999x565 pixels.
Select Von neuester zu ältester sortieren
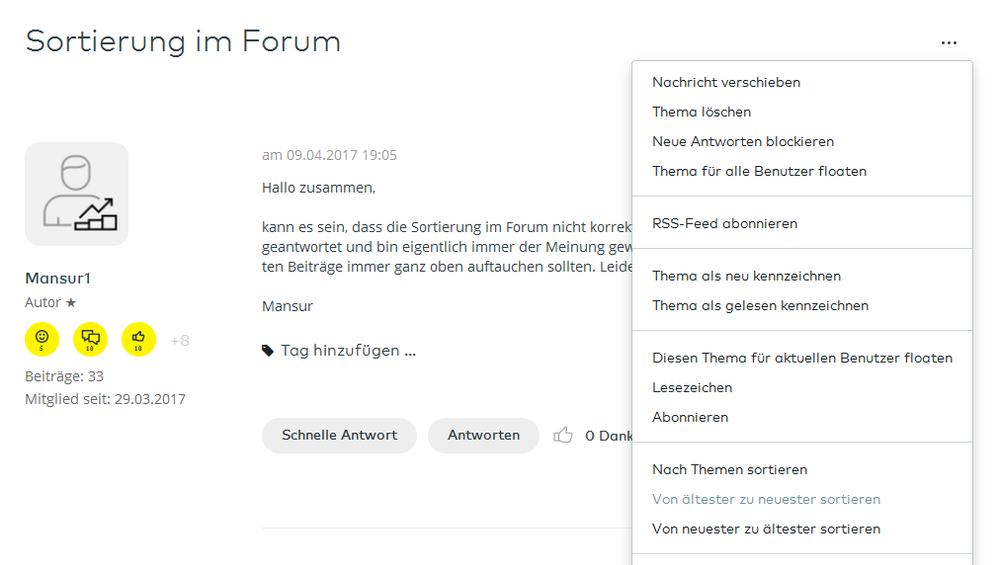click(x=766, y=529)
